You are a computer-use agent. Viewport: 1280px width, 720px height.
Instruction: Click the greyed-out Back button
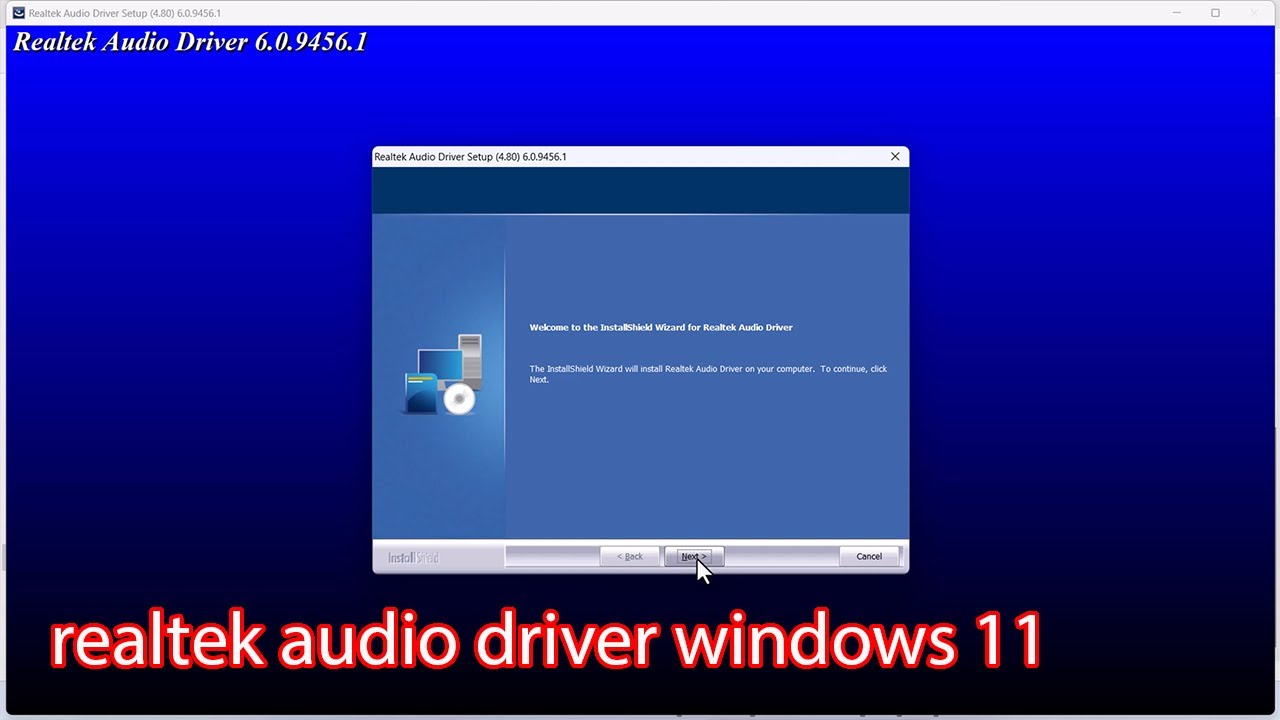(x=630, y=556)
